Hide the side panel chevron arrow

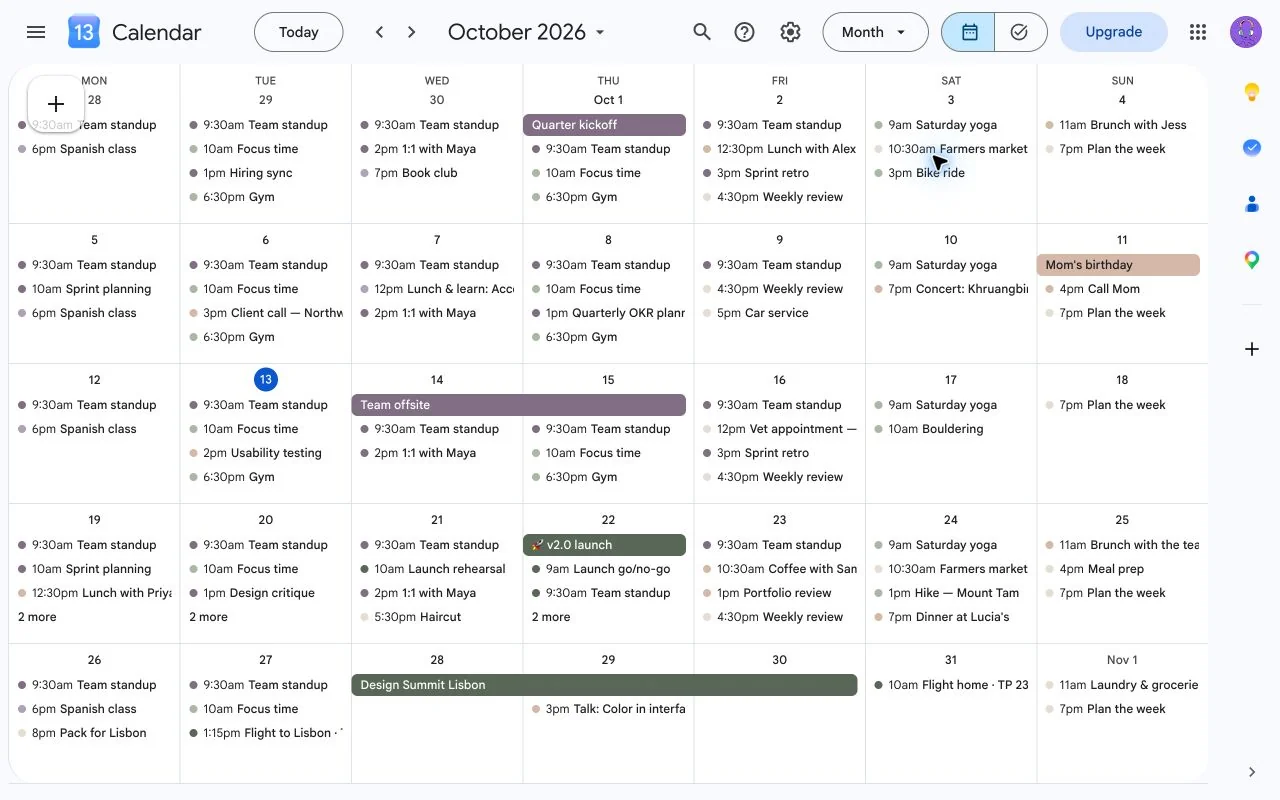[x=1251, y=772]
